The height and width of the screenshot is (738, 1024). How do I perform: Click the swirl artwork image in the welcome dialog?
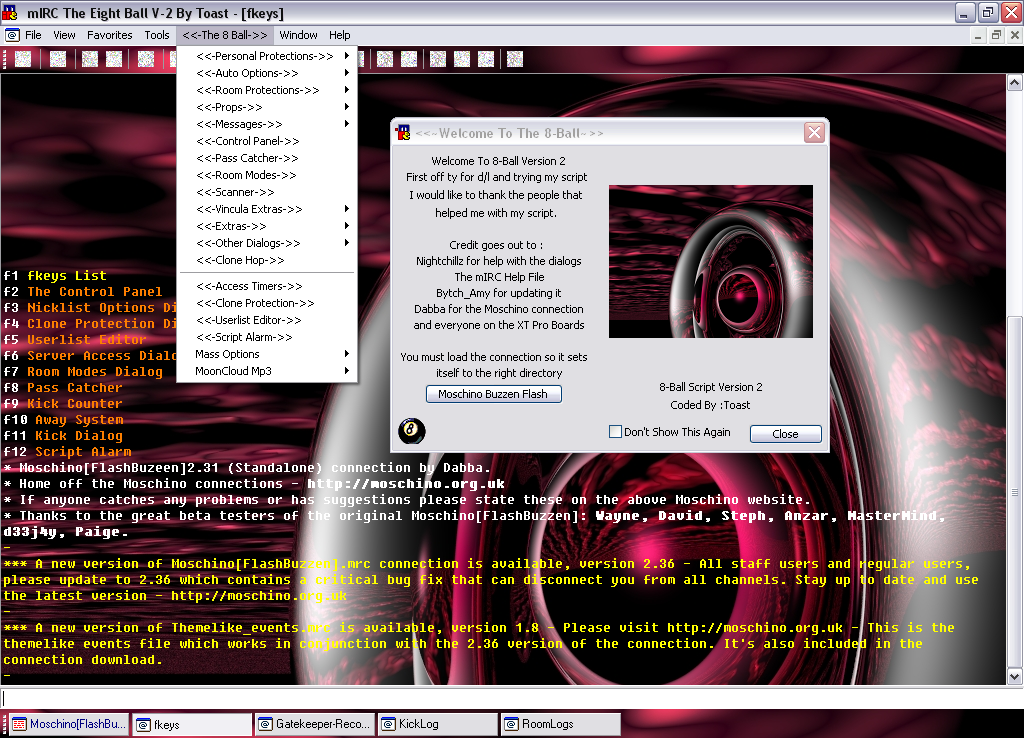tap(711, 261)
